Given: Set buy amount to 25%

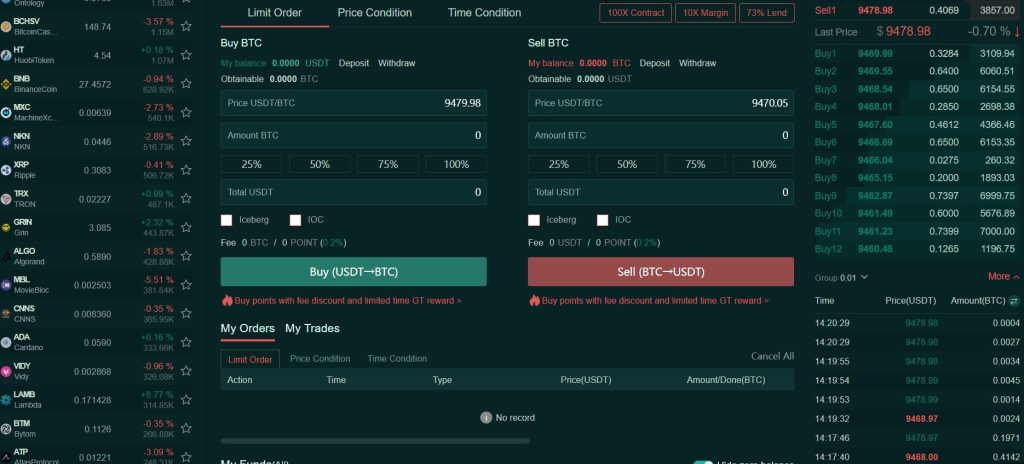Looking at the screenshot, I should pyautogui.click(x=251, y=164).
